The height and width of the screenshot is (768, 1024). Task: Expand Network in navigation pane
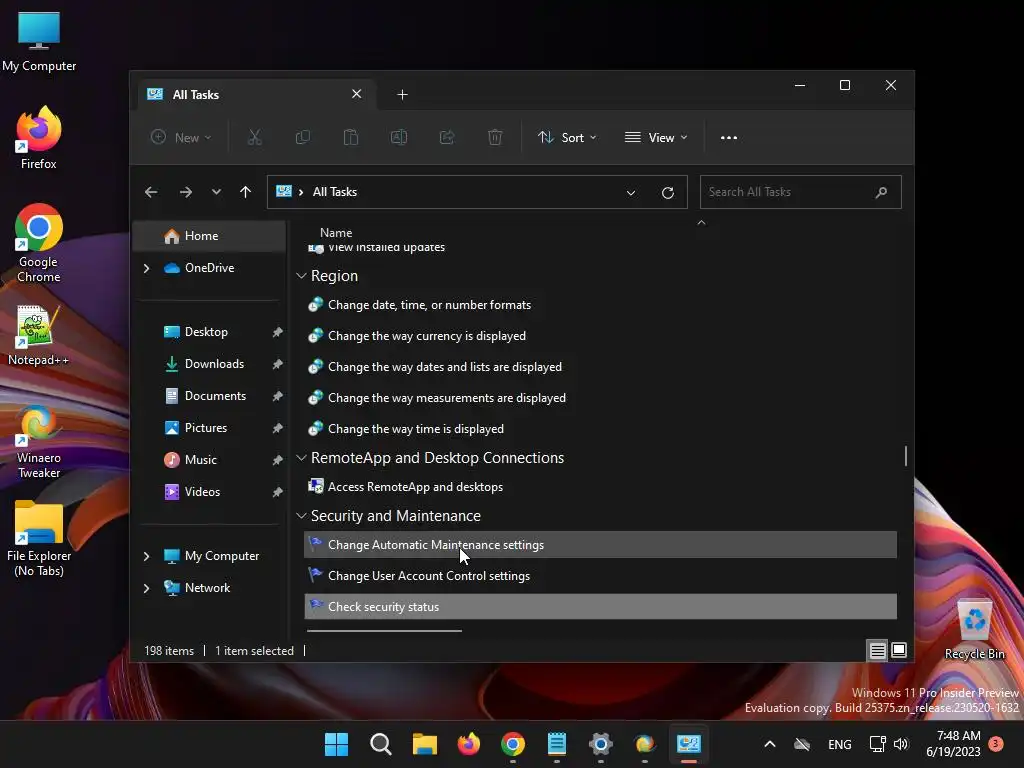(x=147, y=588)
